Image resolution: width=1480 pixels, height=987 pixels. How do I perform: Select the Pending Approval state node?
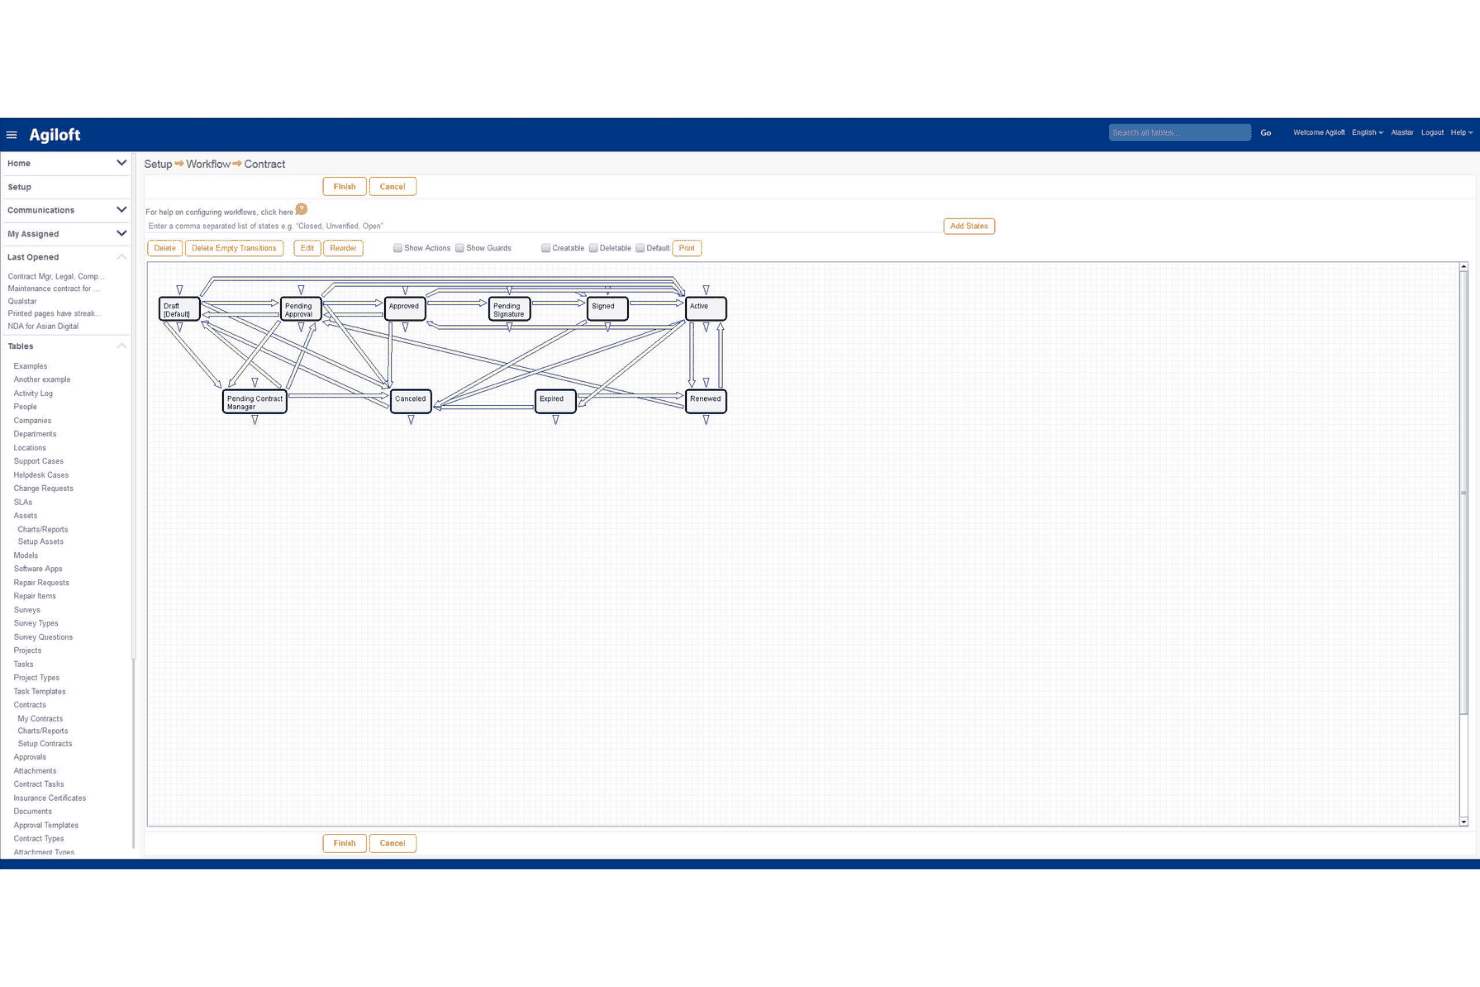pos(301,310)
